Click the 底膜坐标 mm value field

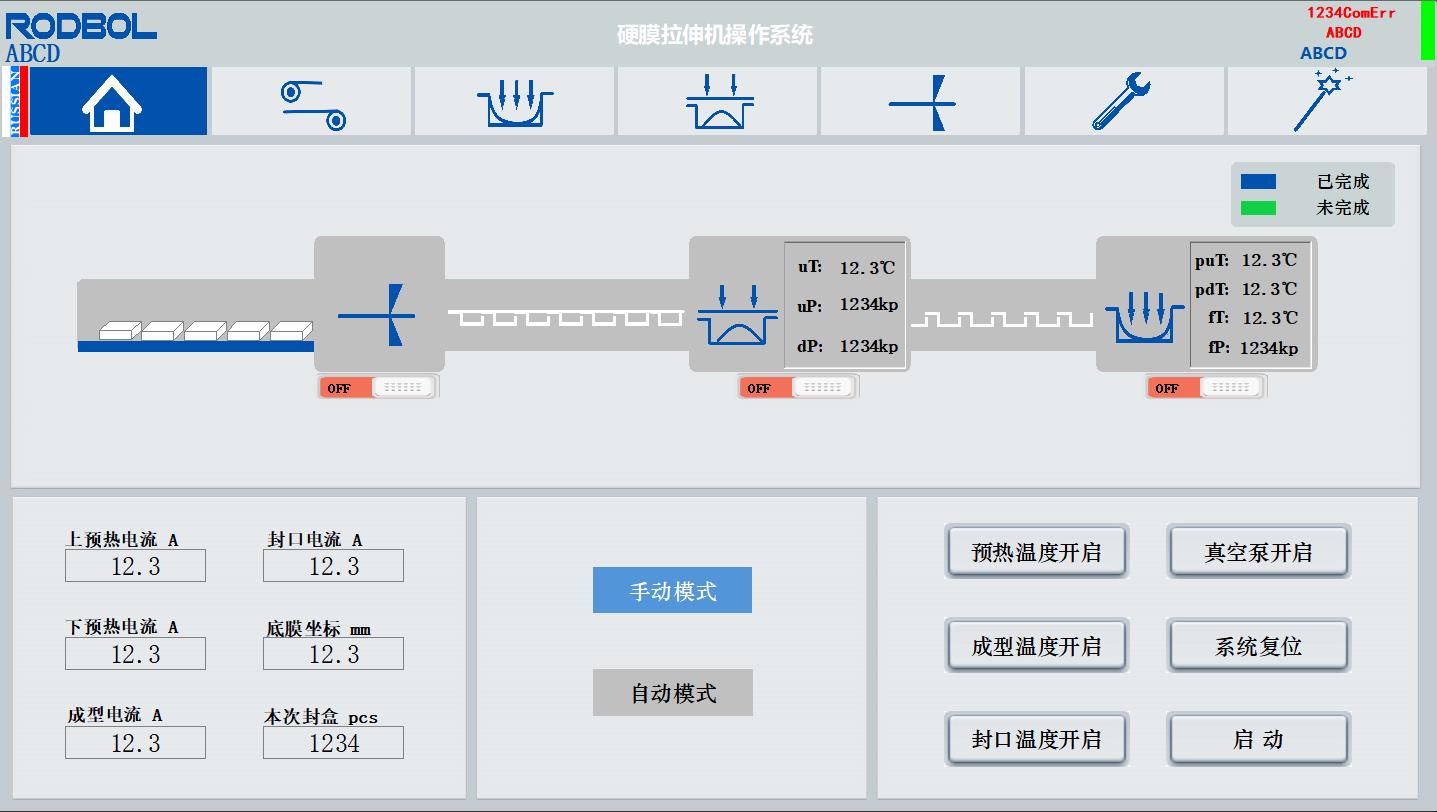click(x=333, y=654)
